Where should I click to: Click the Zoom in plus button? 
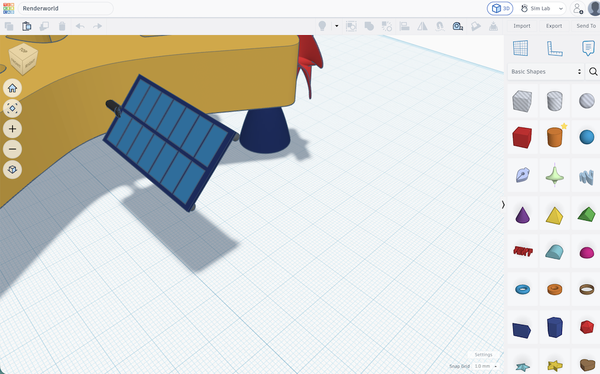pos(12,129)
